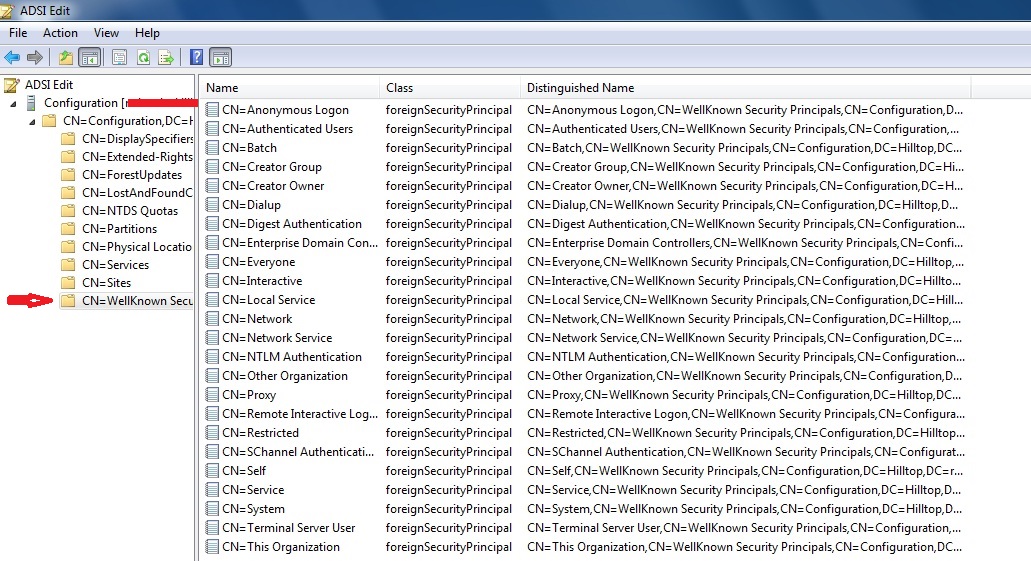Open Properties from the toolbar
The height and width of the screenshot is (561, 1031).
[x=120, y=57]
